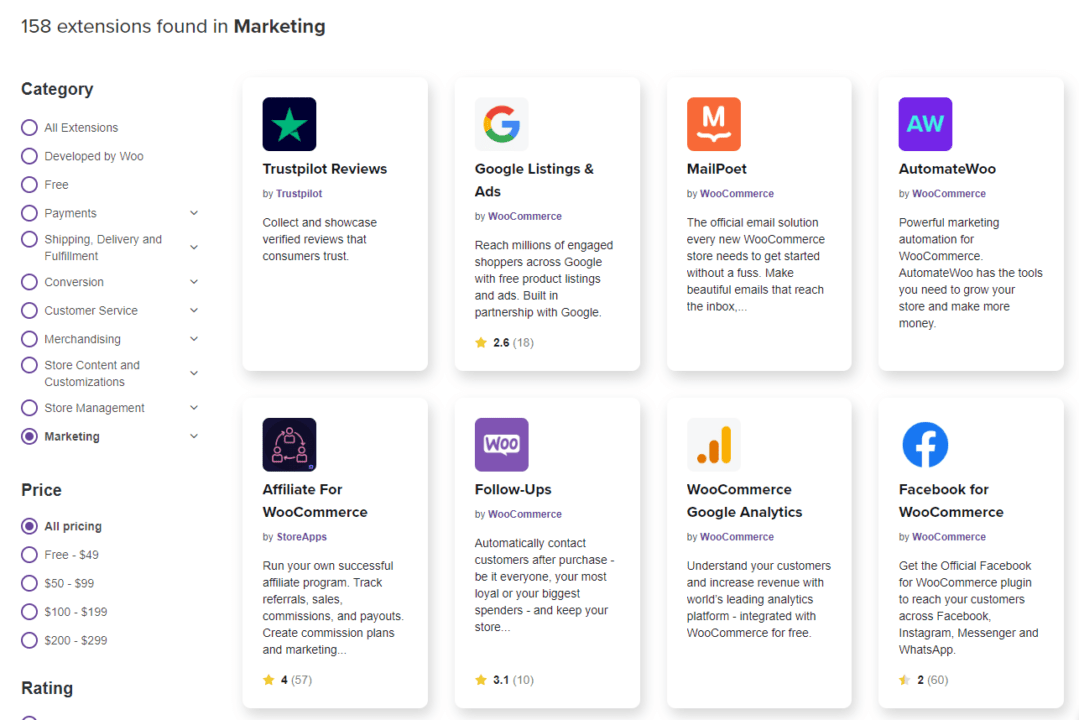
Task: Open the MailPoet title link
Action: (716, 168)
